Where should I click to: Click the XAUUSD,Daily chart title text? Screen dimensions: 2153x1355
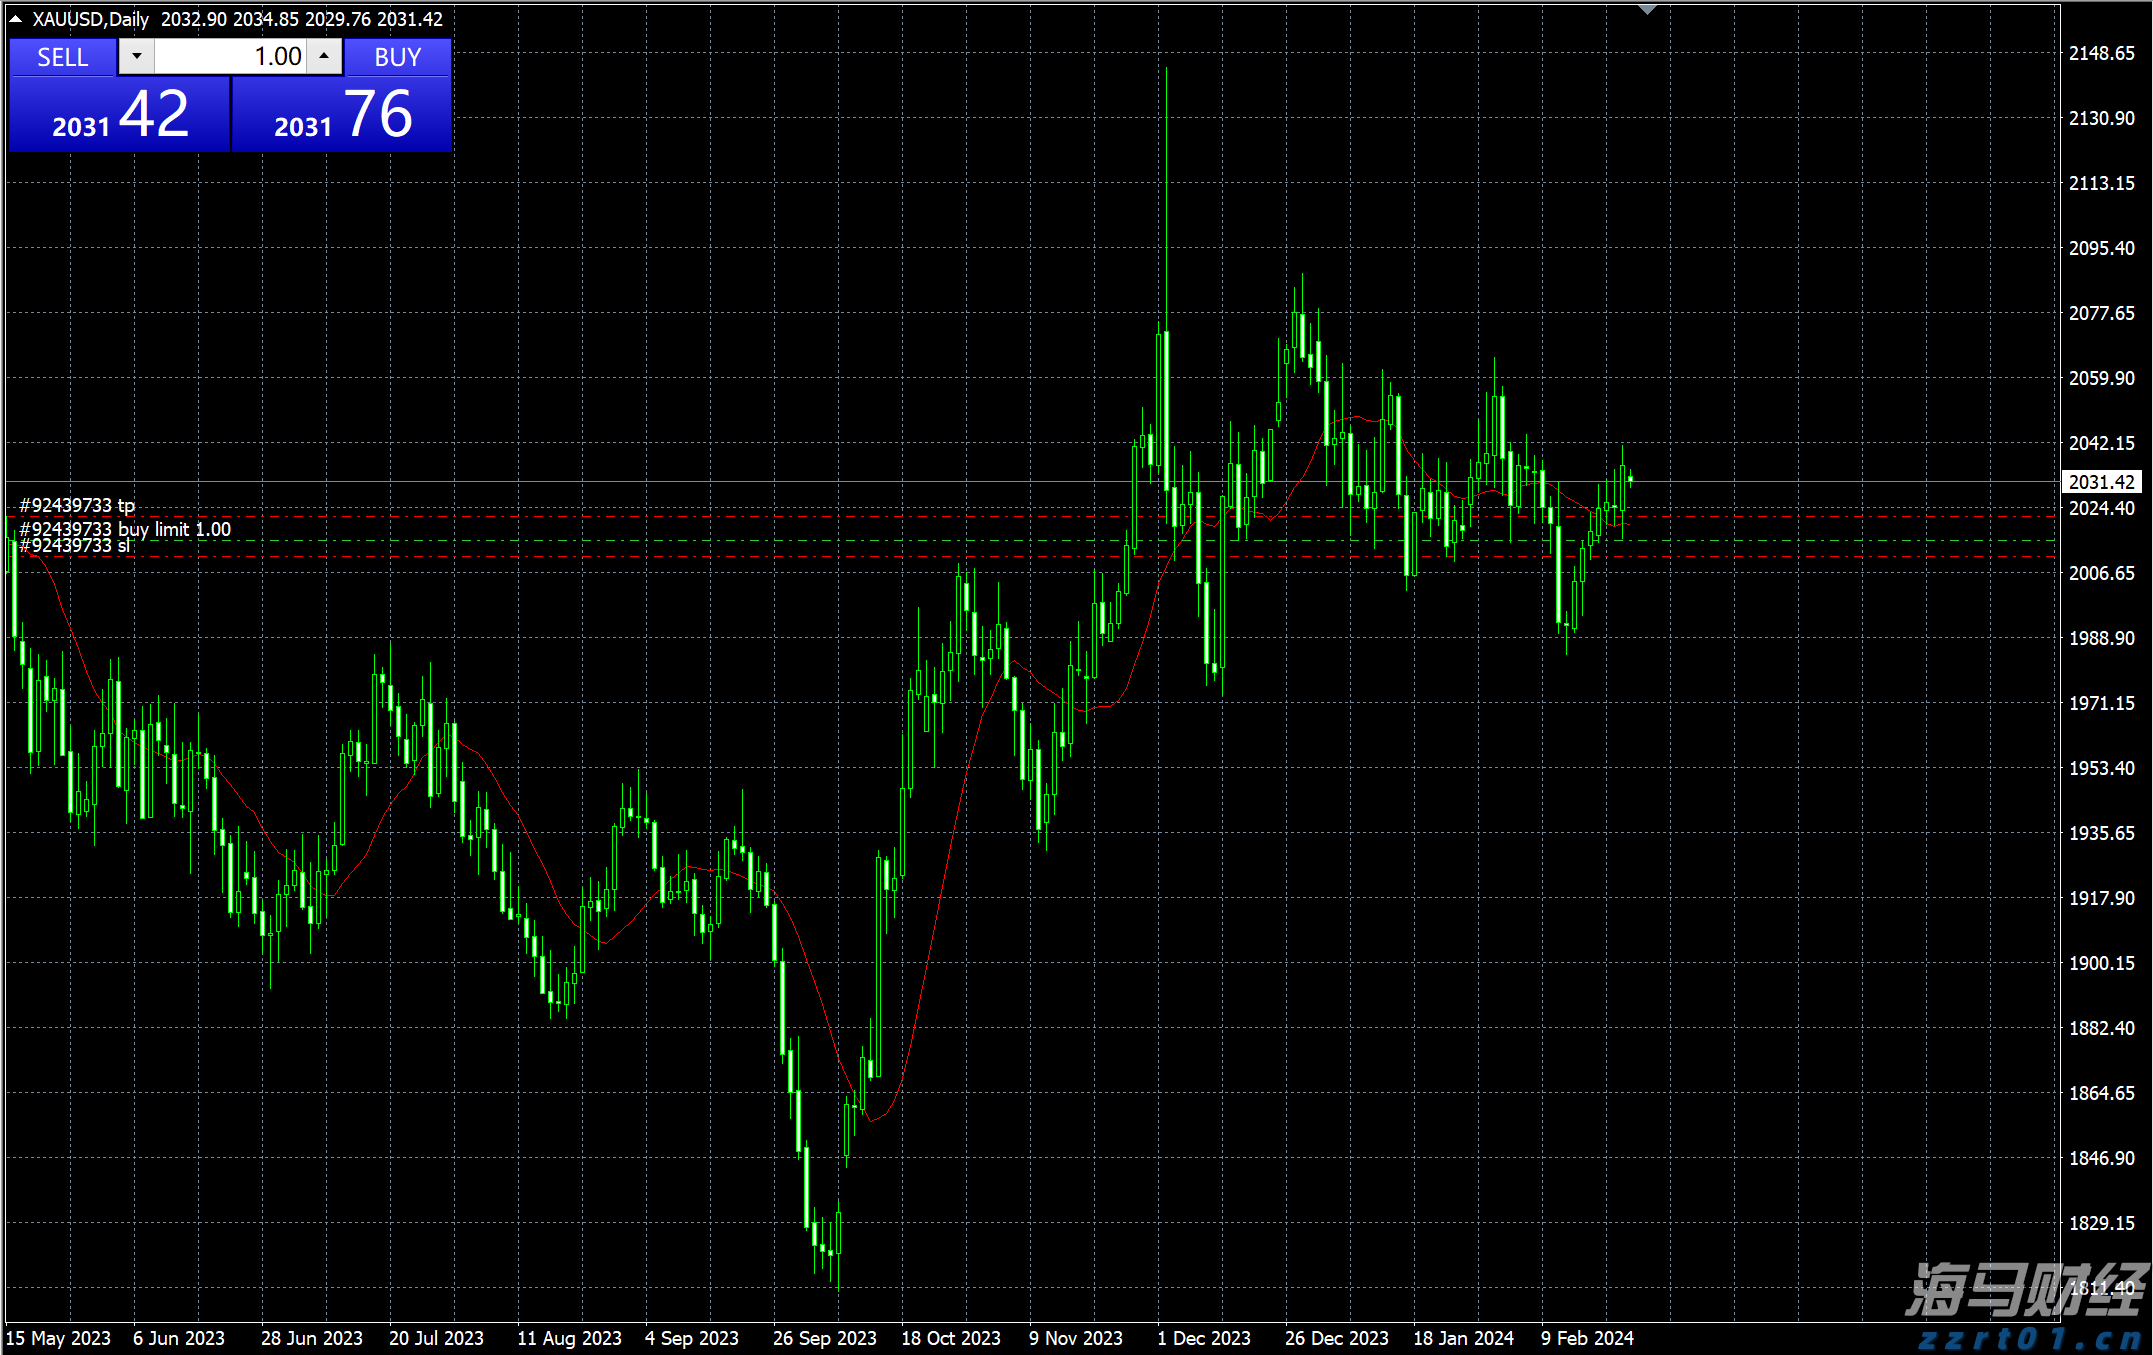(90, 19)
